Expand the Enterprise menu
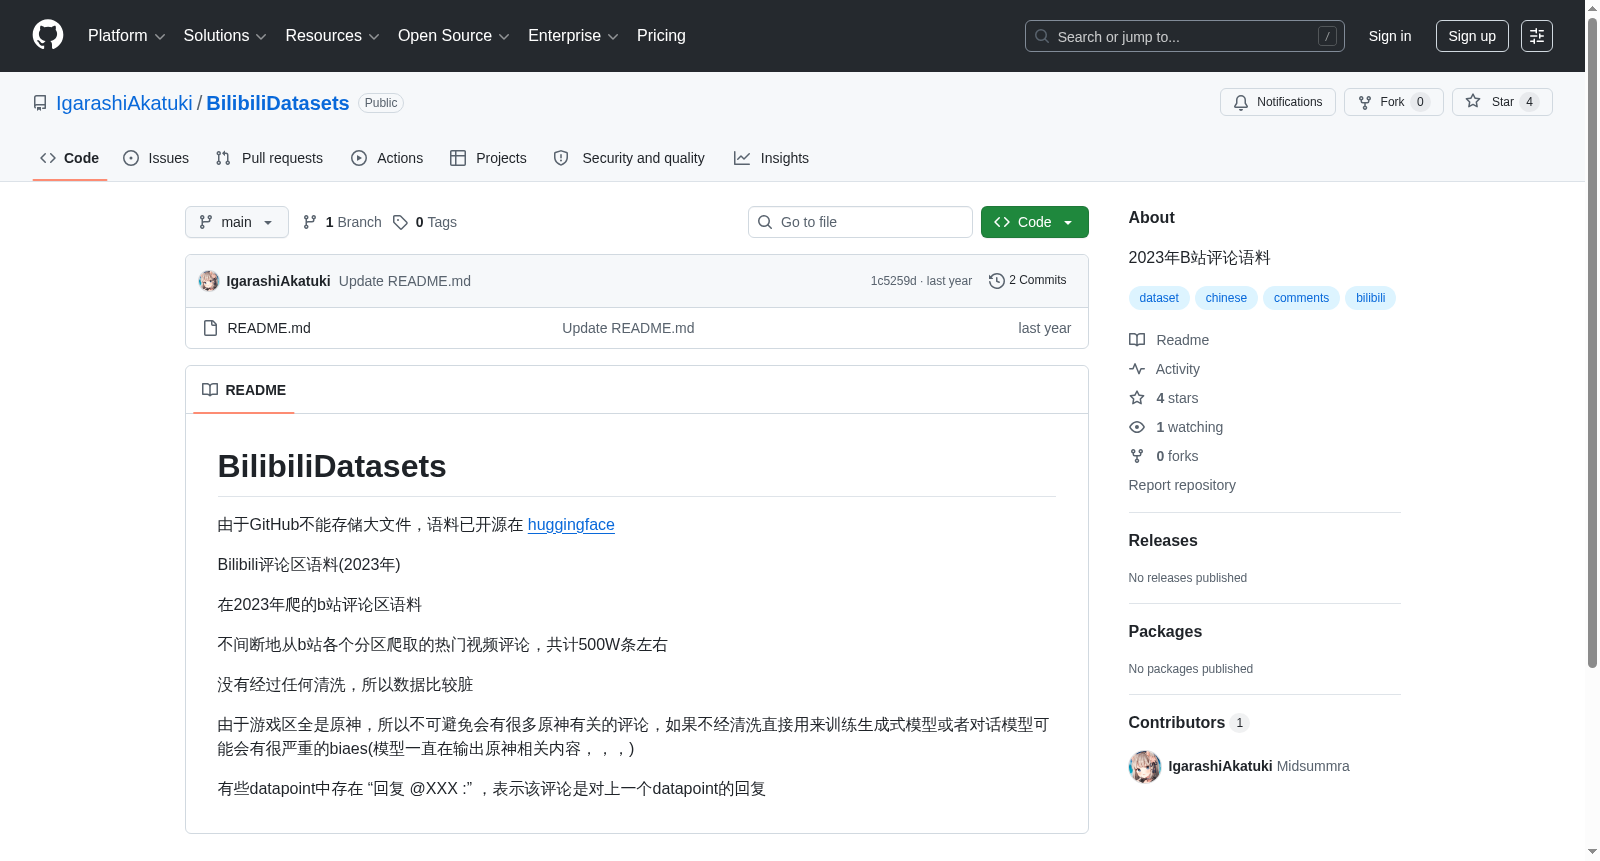The height and width of the screenshot is (861, 1600). (573, 36)
